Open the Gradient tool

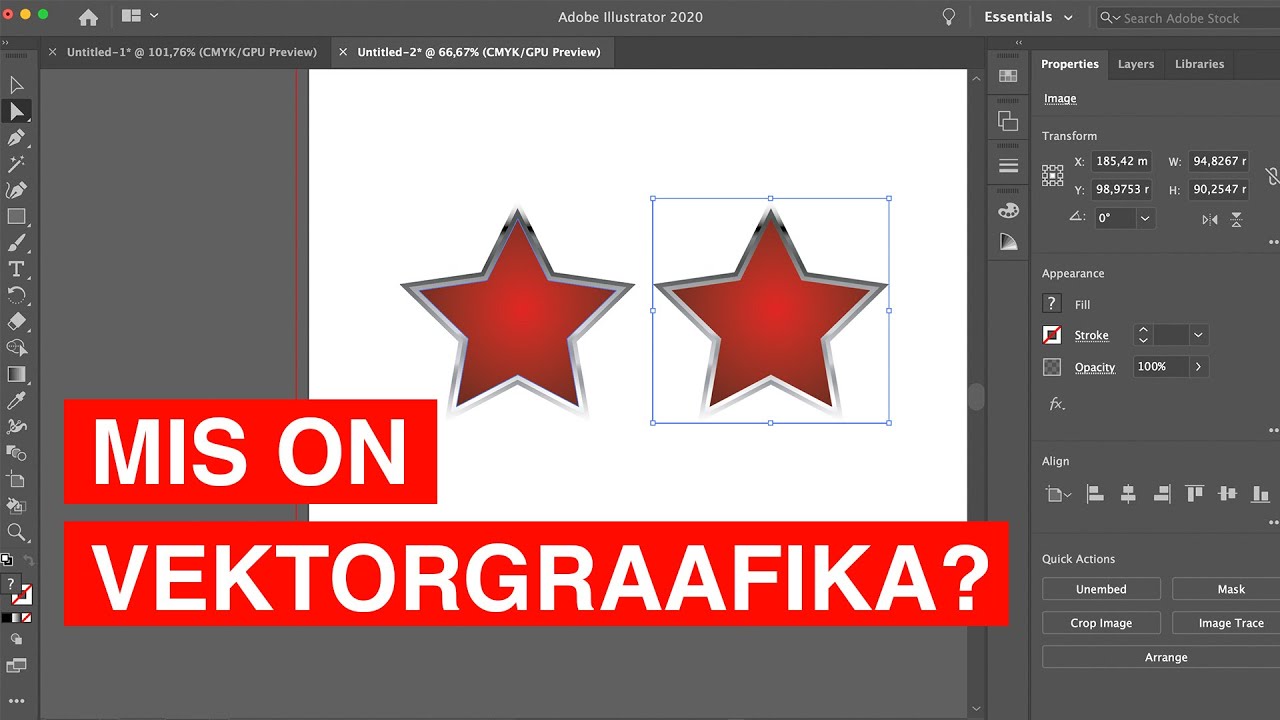16,374
